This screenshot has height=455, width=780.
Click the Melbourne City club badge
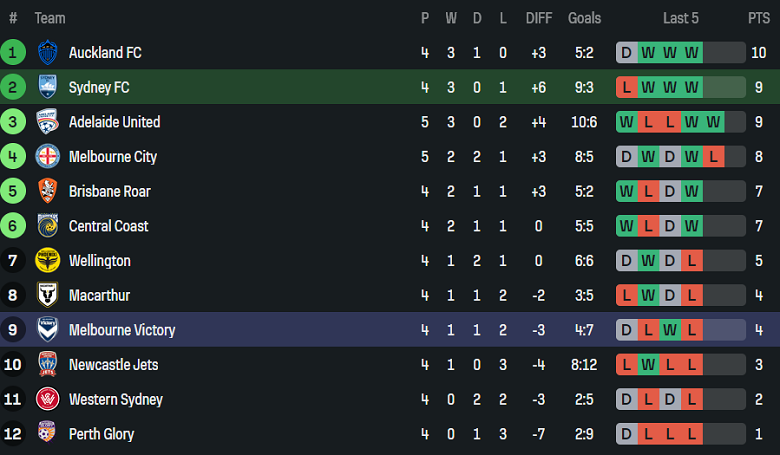tap(47, 157)
